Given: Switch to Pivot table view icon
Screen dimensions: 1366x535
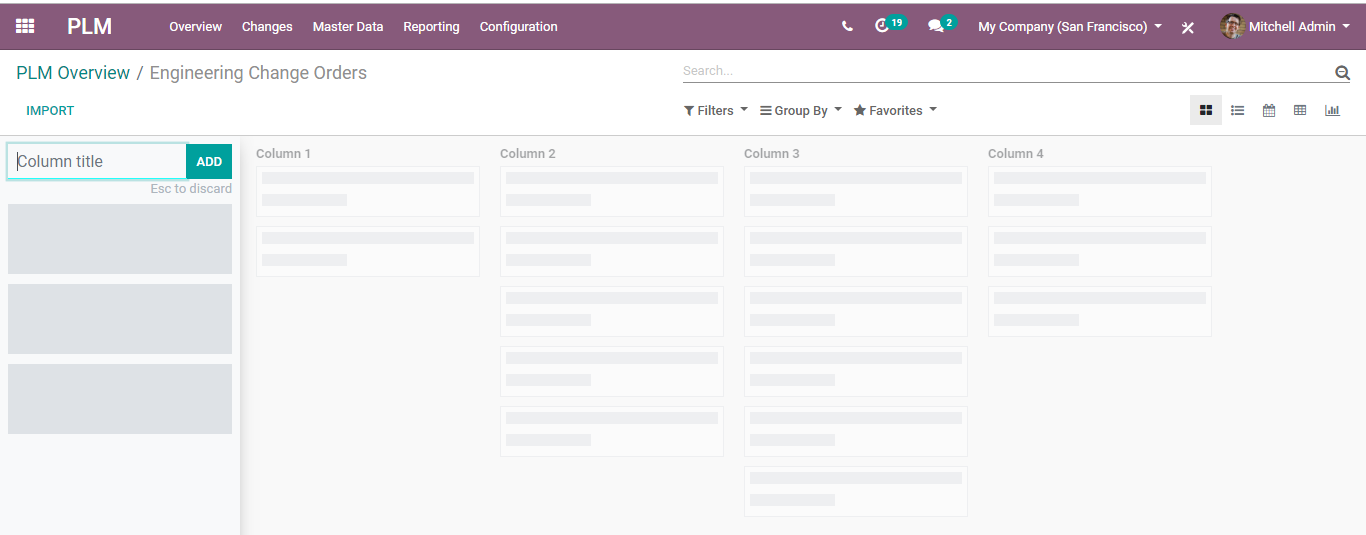Looking at the screenshot, I should pos(1300,110).
